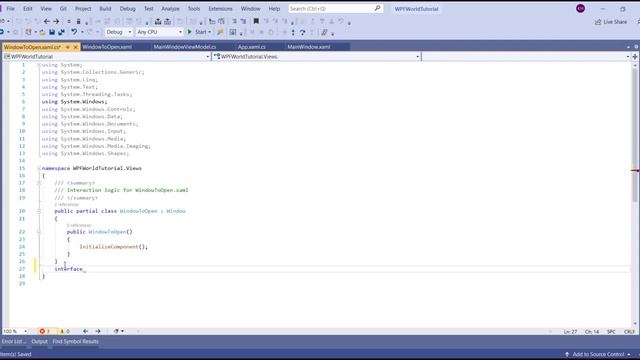Click the Open File folder icon
Viewport: 640px width, 360px height.
tap(42, 32)
